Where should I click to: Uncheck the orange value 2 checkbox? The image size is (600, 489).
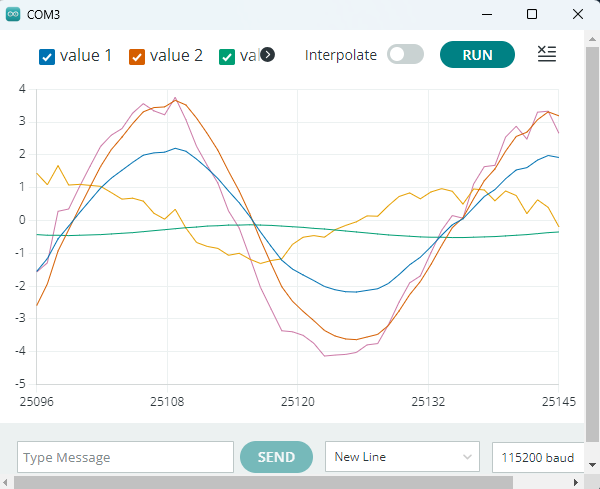[137, 56]
